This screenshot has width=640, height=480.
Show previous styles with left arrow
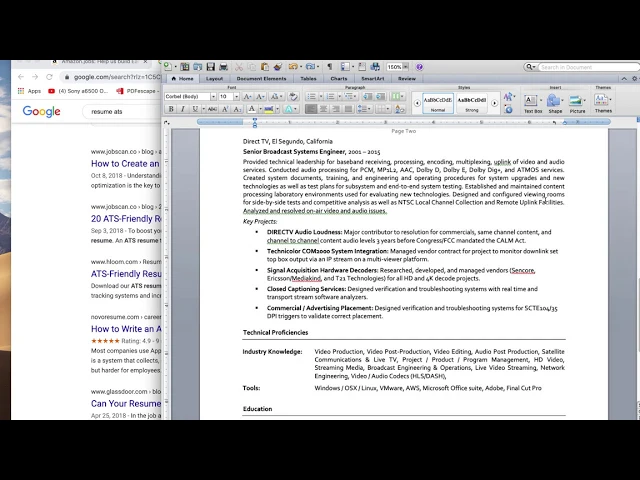tap(417, 103)
